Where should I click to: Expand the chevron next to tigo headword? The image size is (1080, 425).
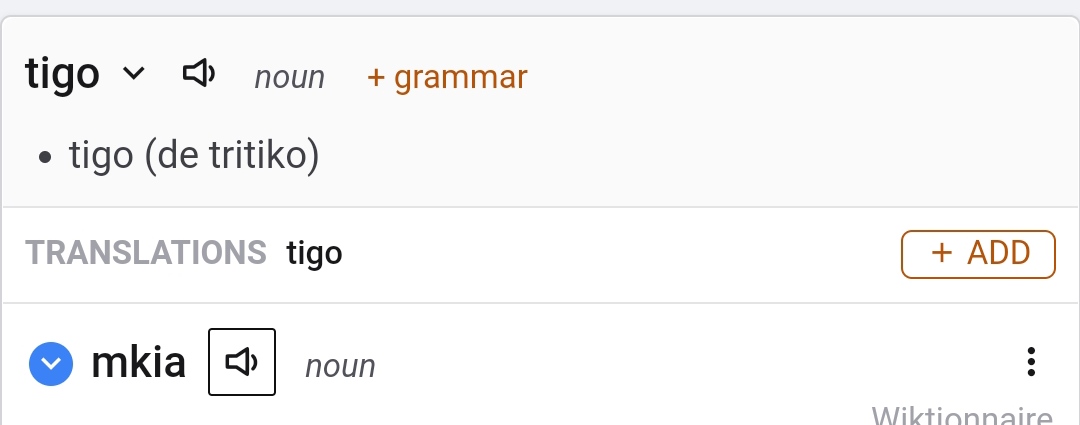(133, 74)
